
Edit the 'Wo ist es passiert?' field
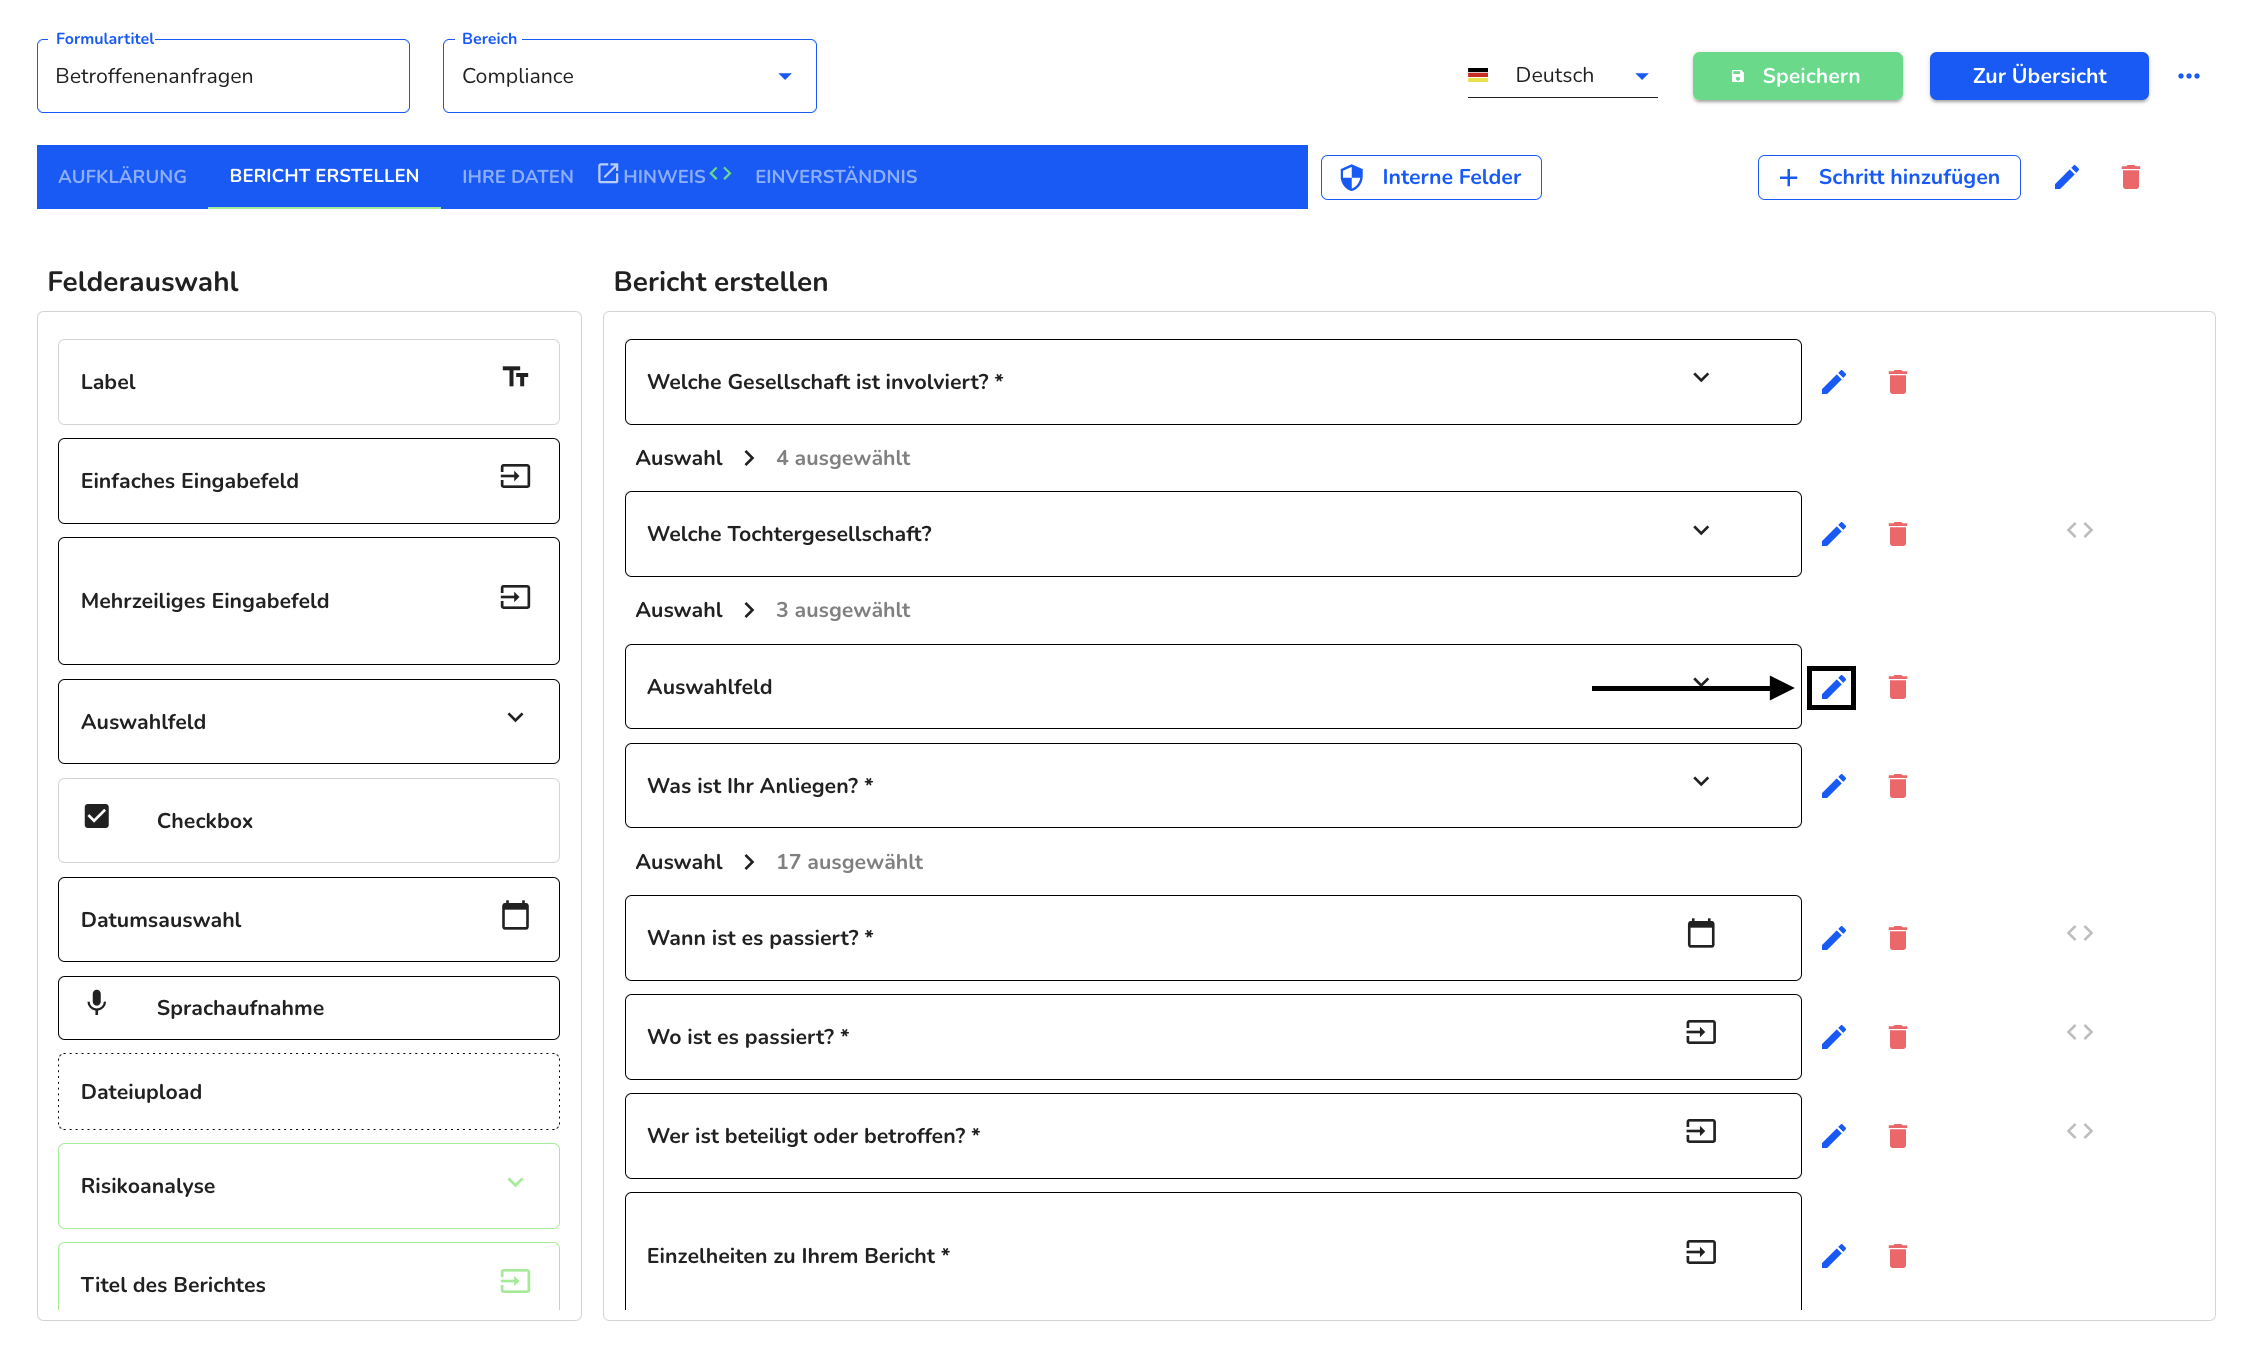point(1833,1037)
